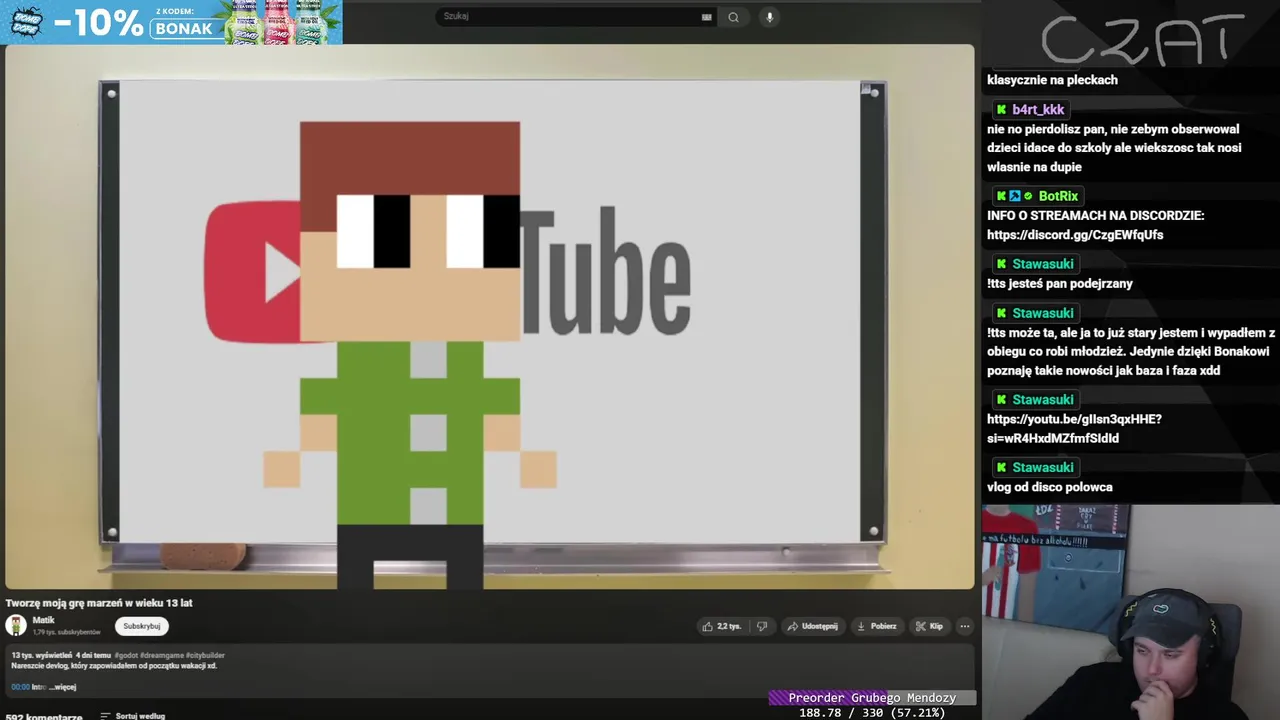
Task: Click the #dreamgame hashtag in description
Action: (x=161, y=655)
